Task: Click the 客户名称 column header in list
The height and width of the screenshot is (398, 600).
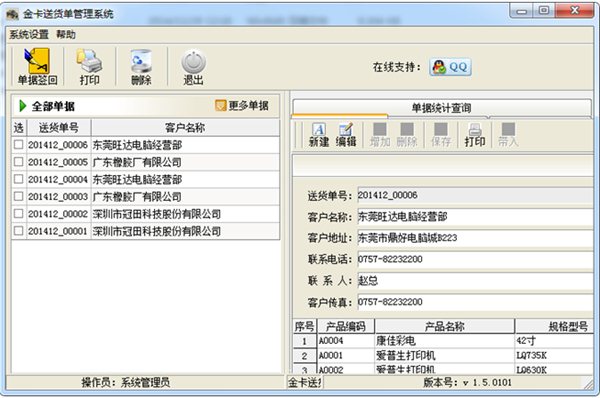Action: [x=185, y=127]
